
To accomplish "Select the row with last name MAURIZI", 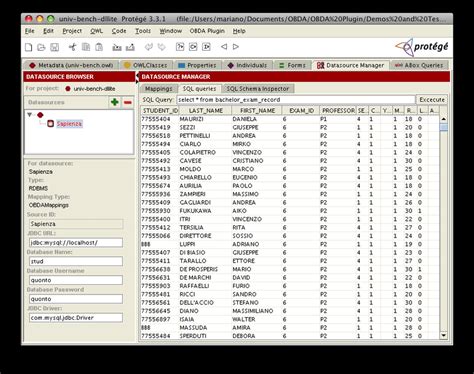I will tap(290, 119).
